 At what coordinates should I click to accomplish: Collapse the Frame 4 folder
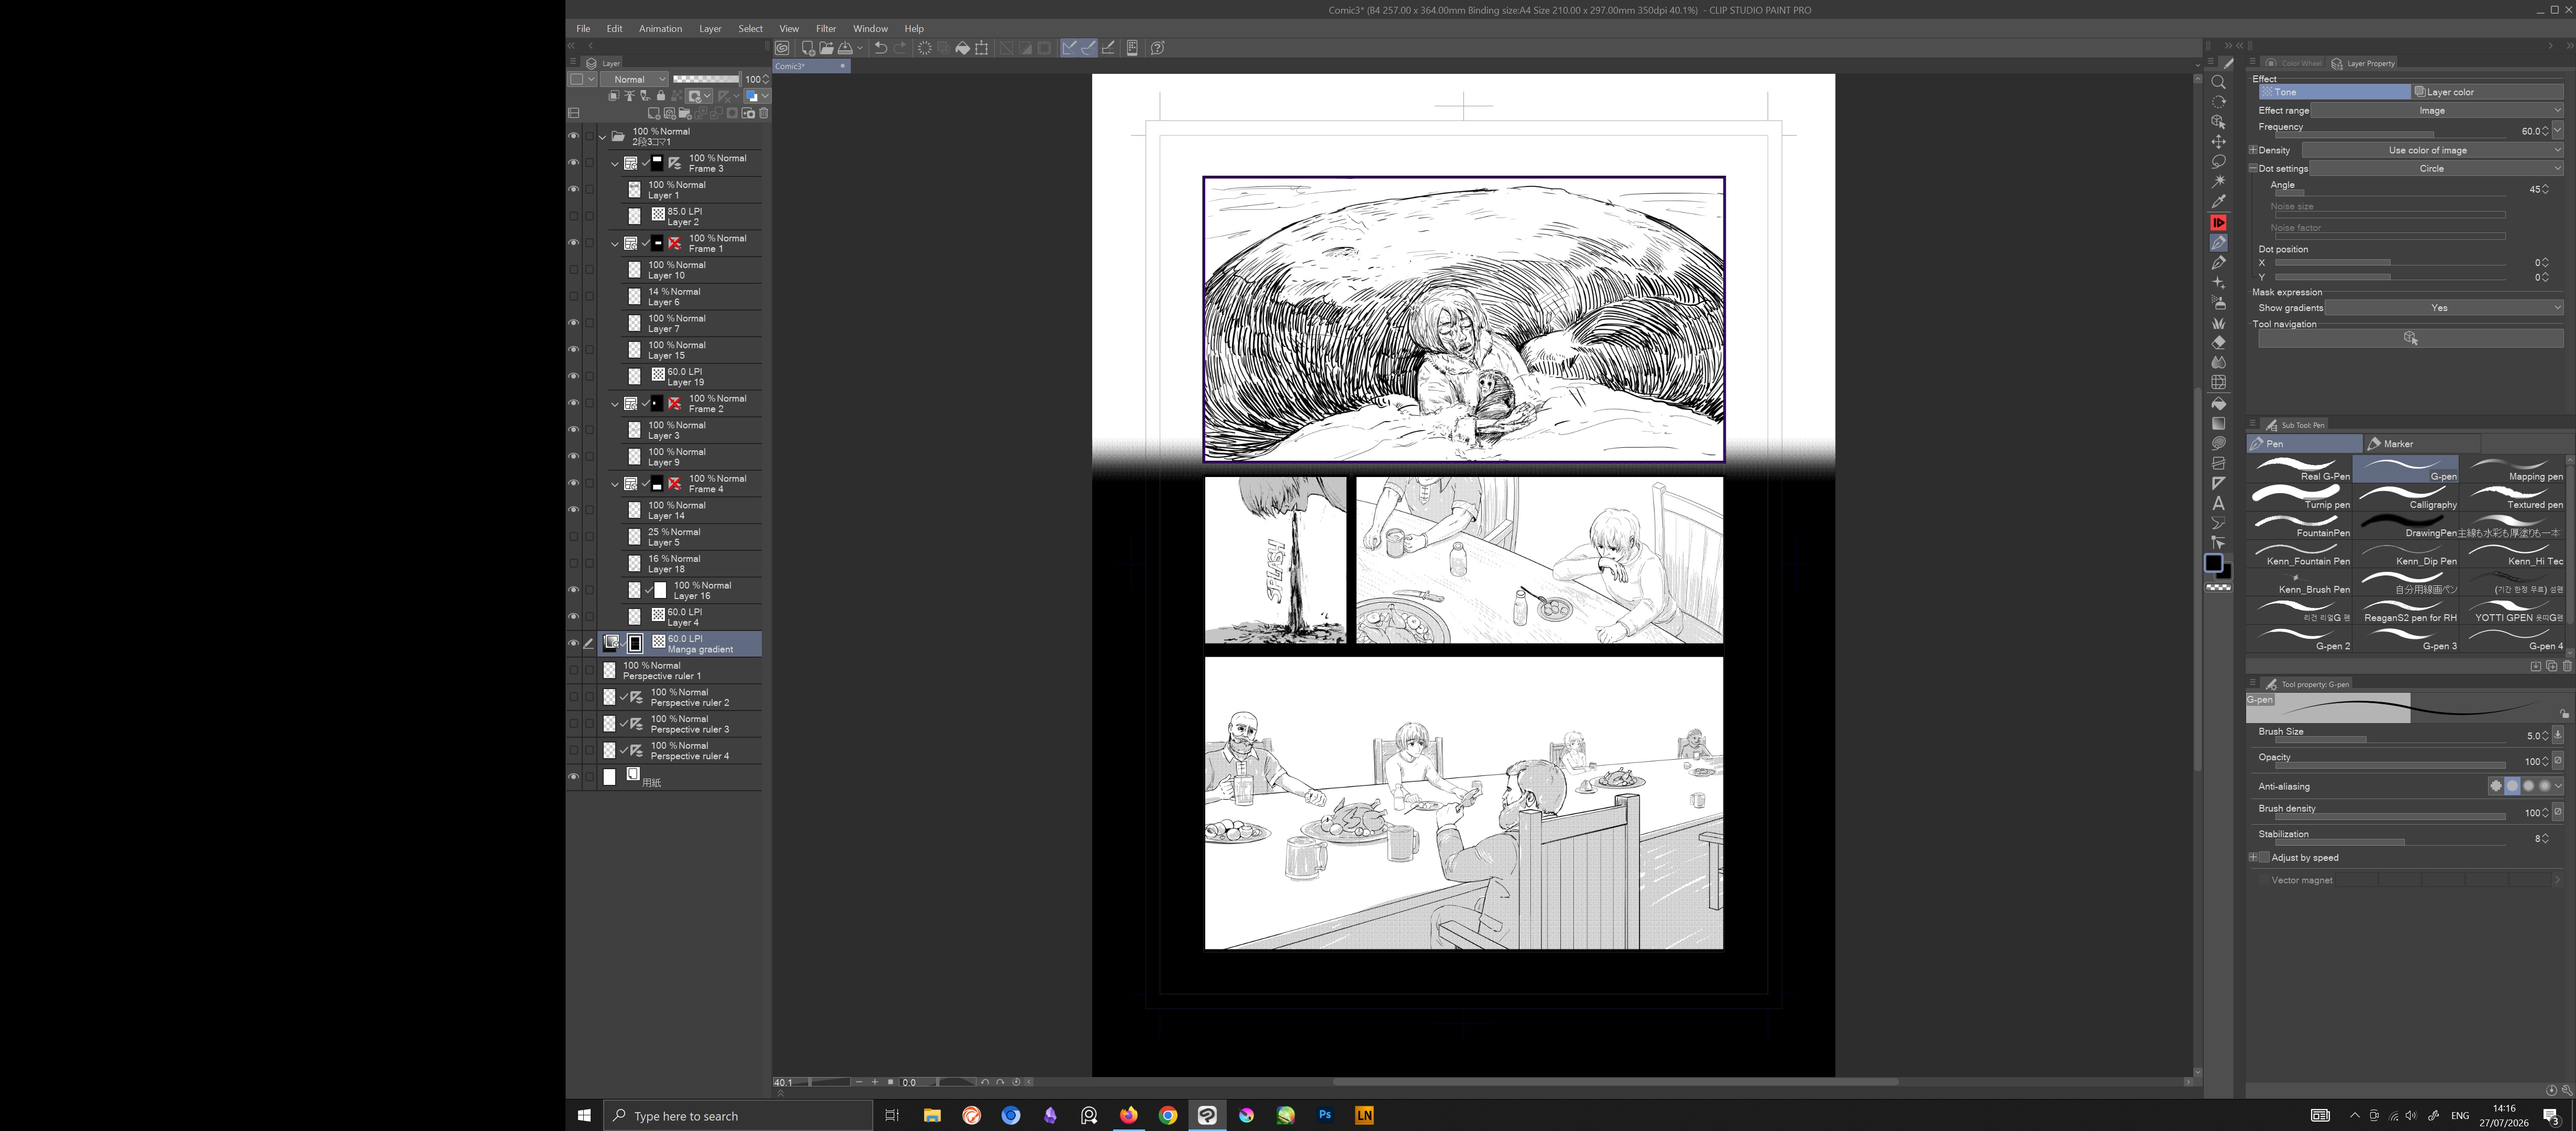coord(615,484)
